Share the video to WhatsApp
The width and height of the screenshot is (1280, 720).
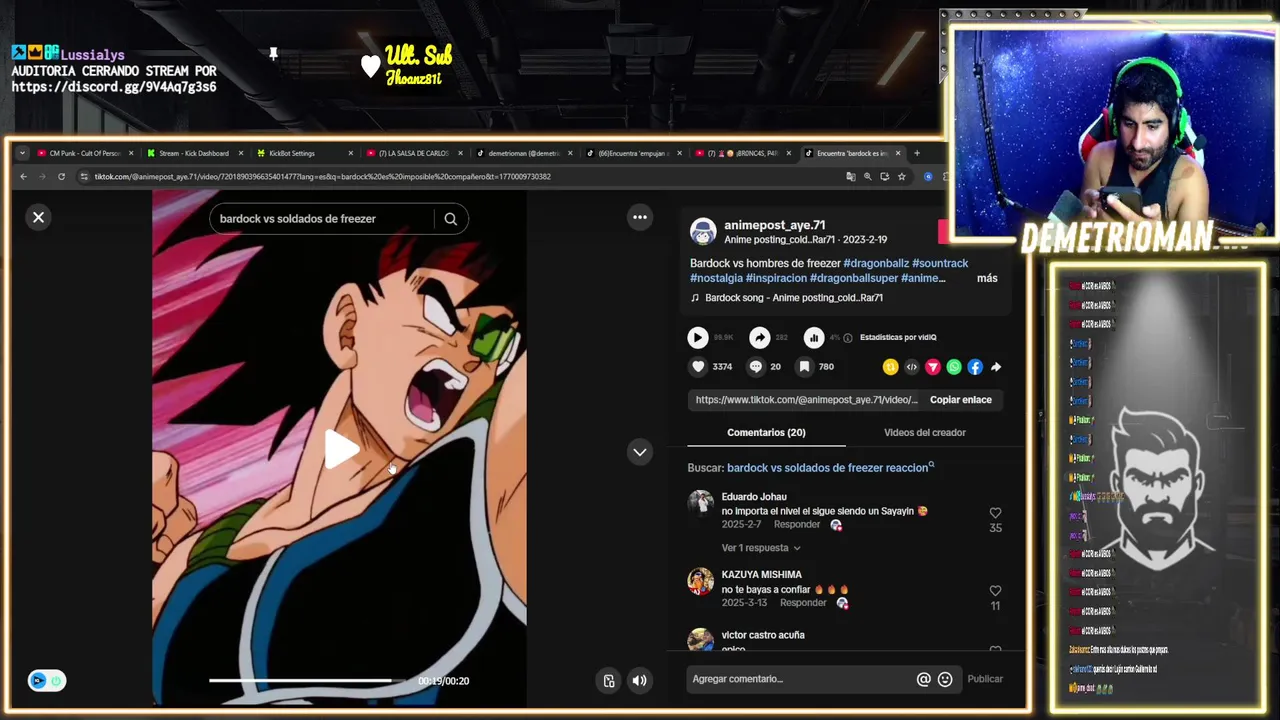point(954,367)
